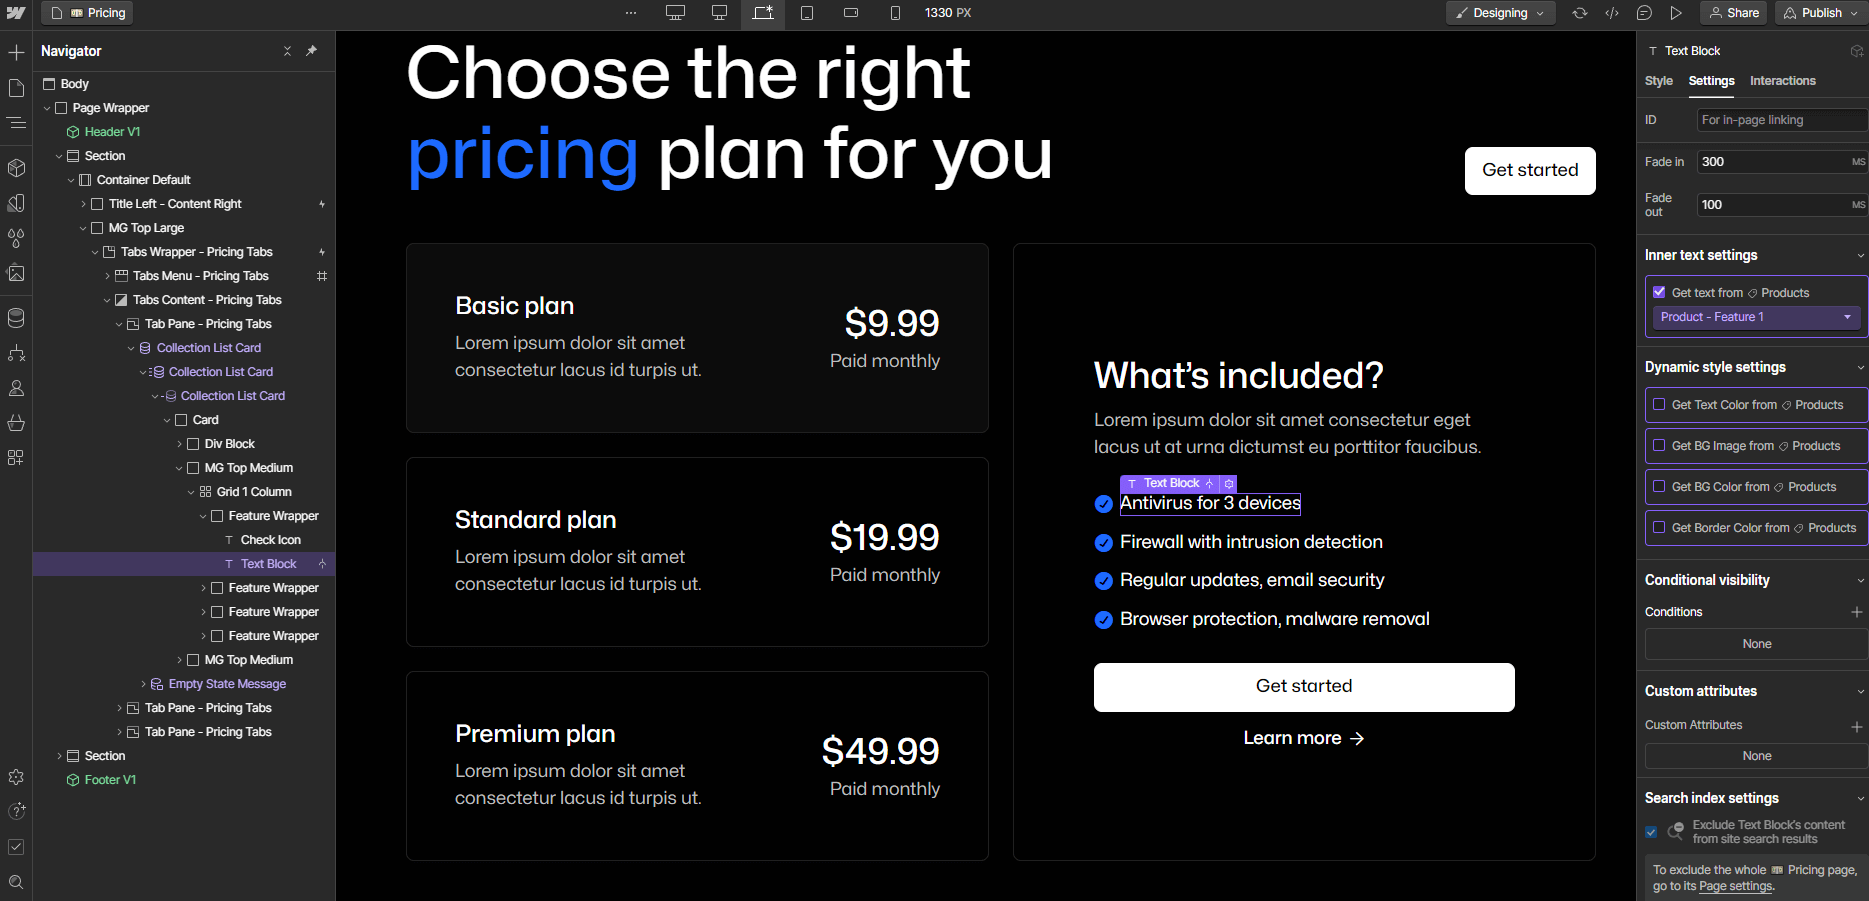Viewport: 1869px width, 901px height.
Task: Collapse the Tabs Wrapper - Pricing Tabs node
Action: point(96,251)
